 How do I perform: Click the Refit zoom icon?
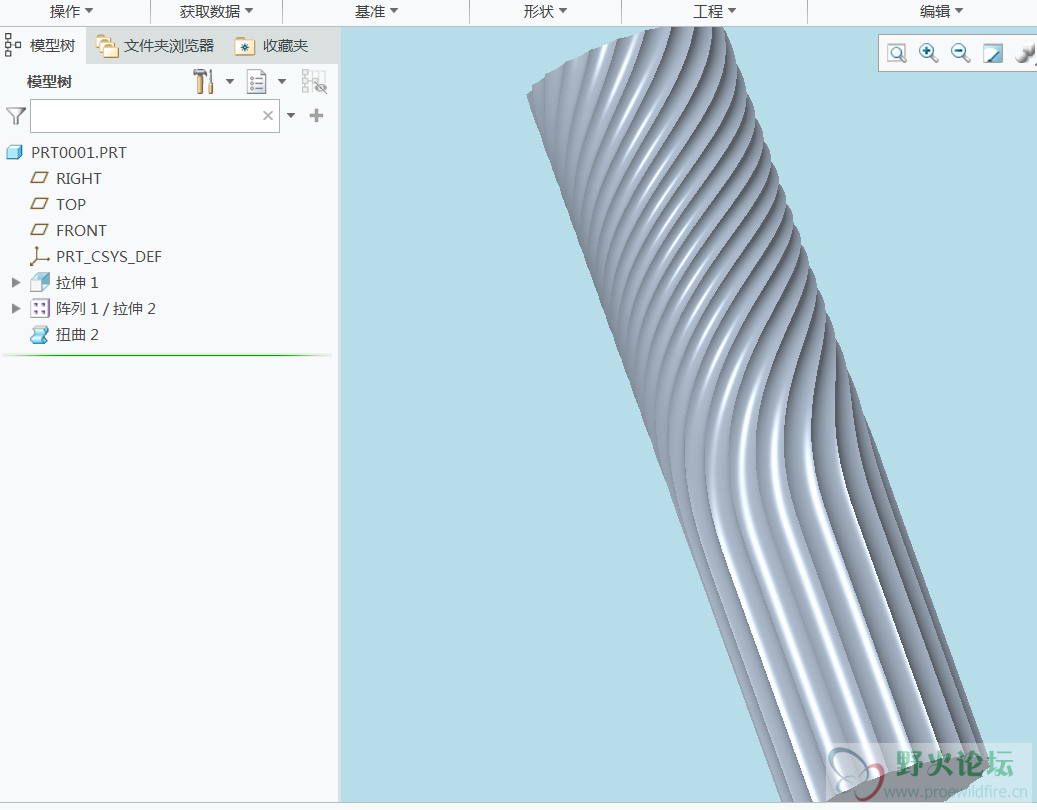[x=897, y=54]
